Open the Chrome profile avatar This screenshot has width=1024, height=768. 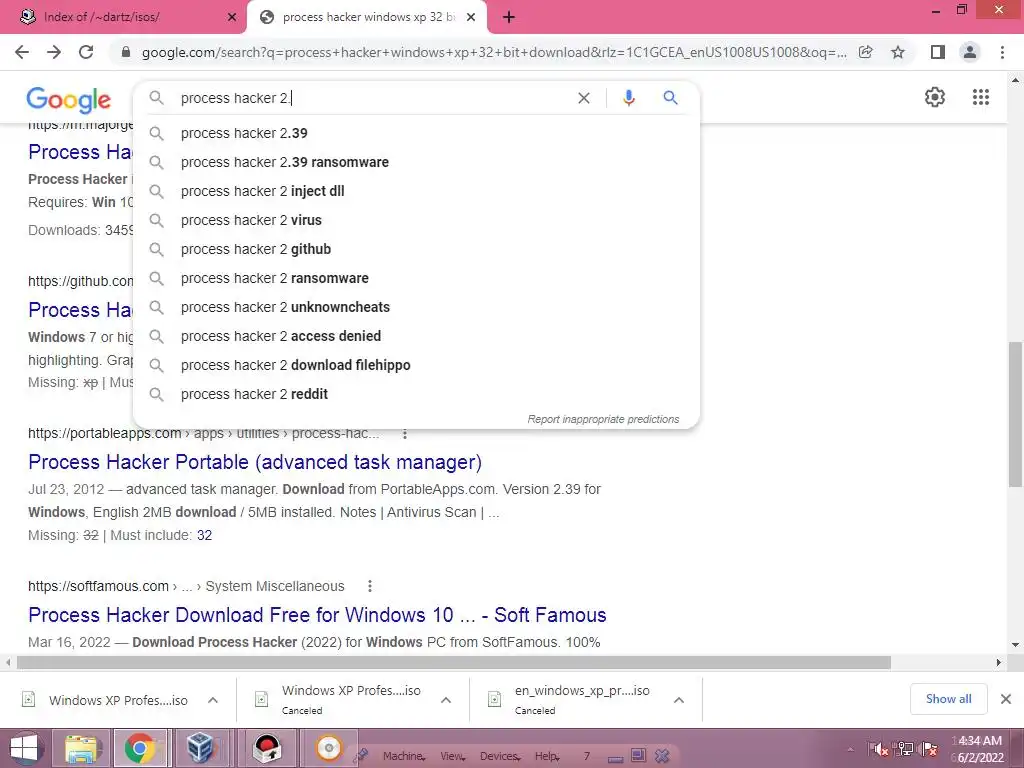970,52
